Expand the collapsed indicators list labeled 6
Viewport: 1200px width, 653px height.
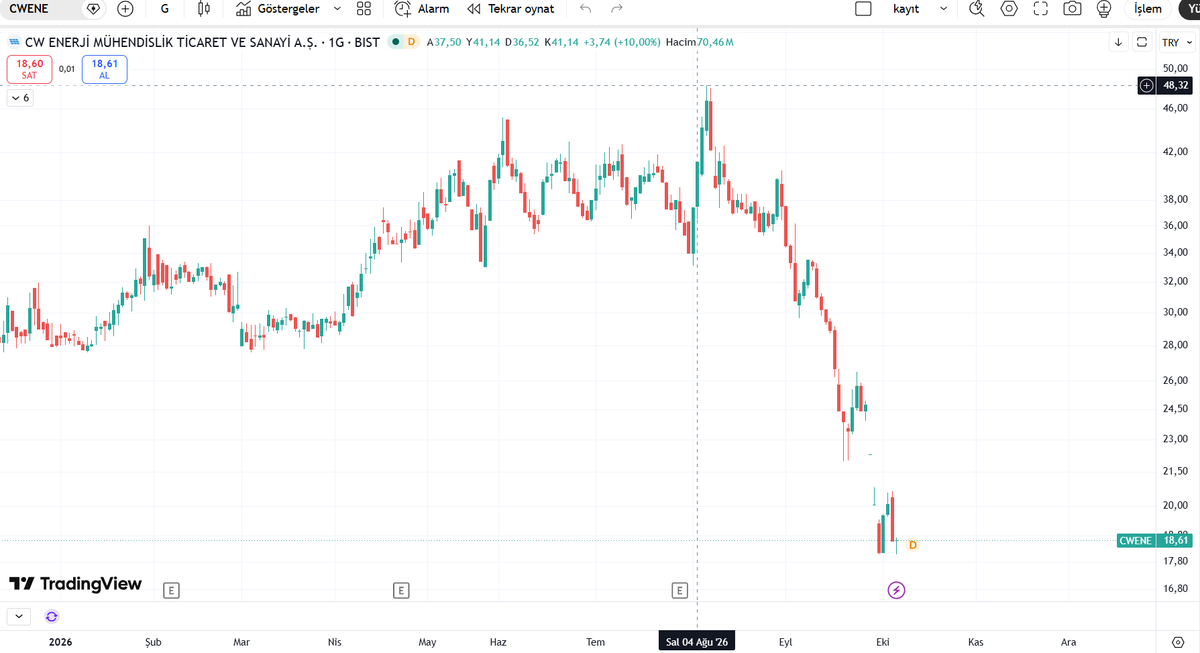point(20,98)
